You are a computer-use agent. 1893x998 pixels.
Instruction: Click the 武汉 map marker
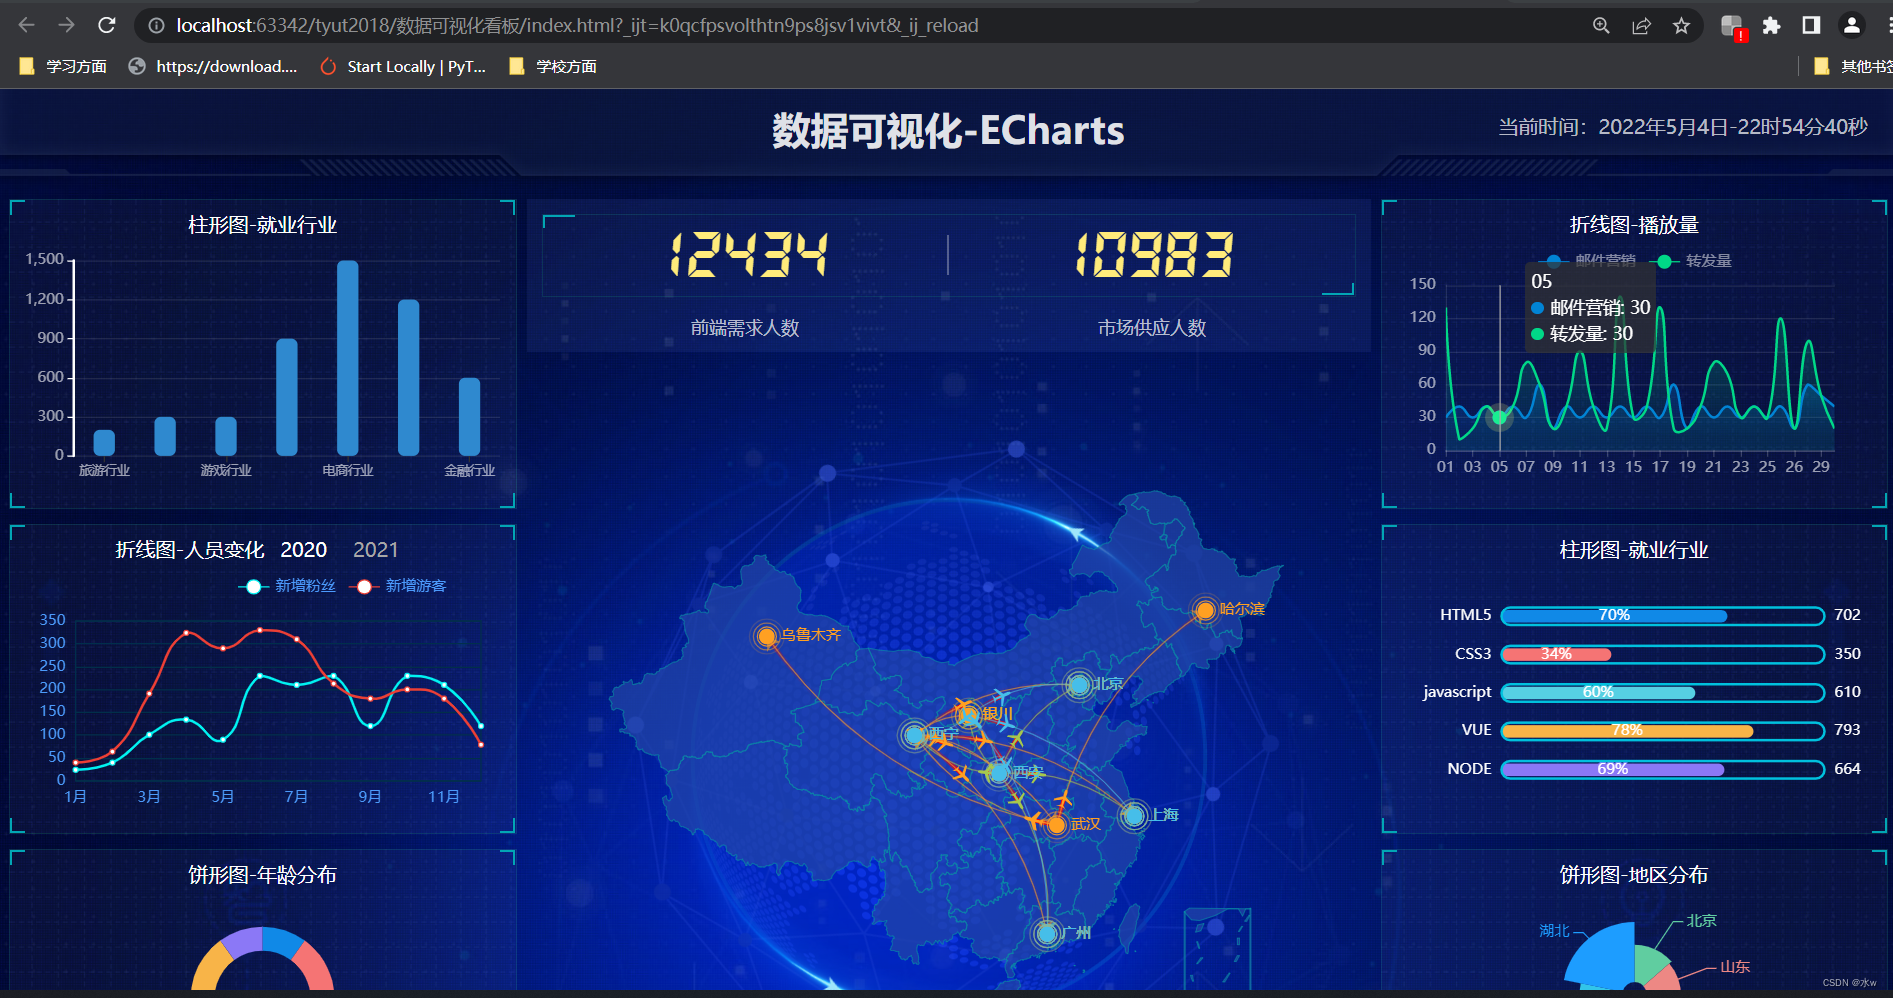click(x=1056, y=825)
